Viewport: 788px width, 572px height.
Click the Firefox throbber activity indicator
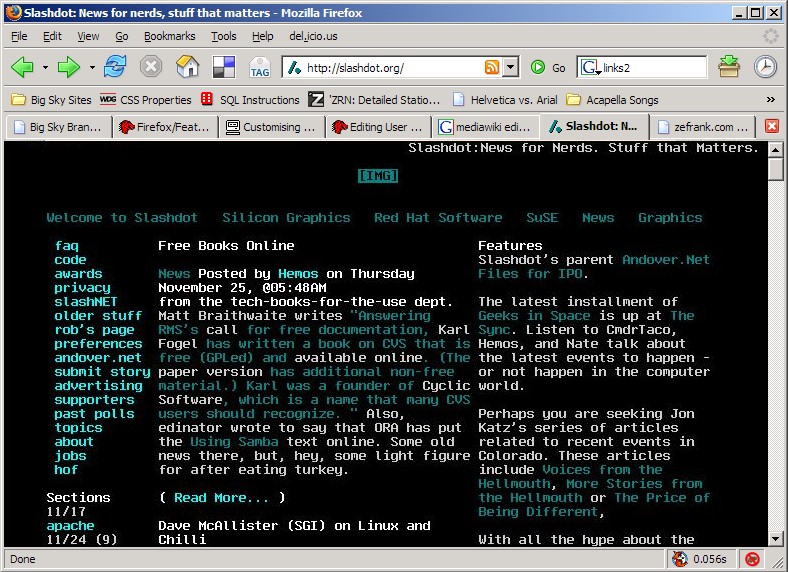770,36
